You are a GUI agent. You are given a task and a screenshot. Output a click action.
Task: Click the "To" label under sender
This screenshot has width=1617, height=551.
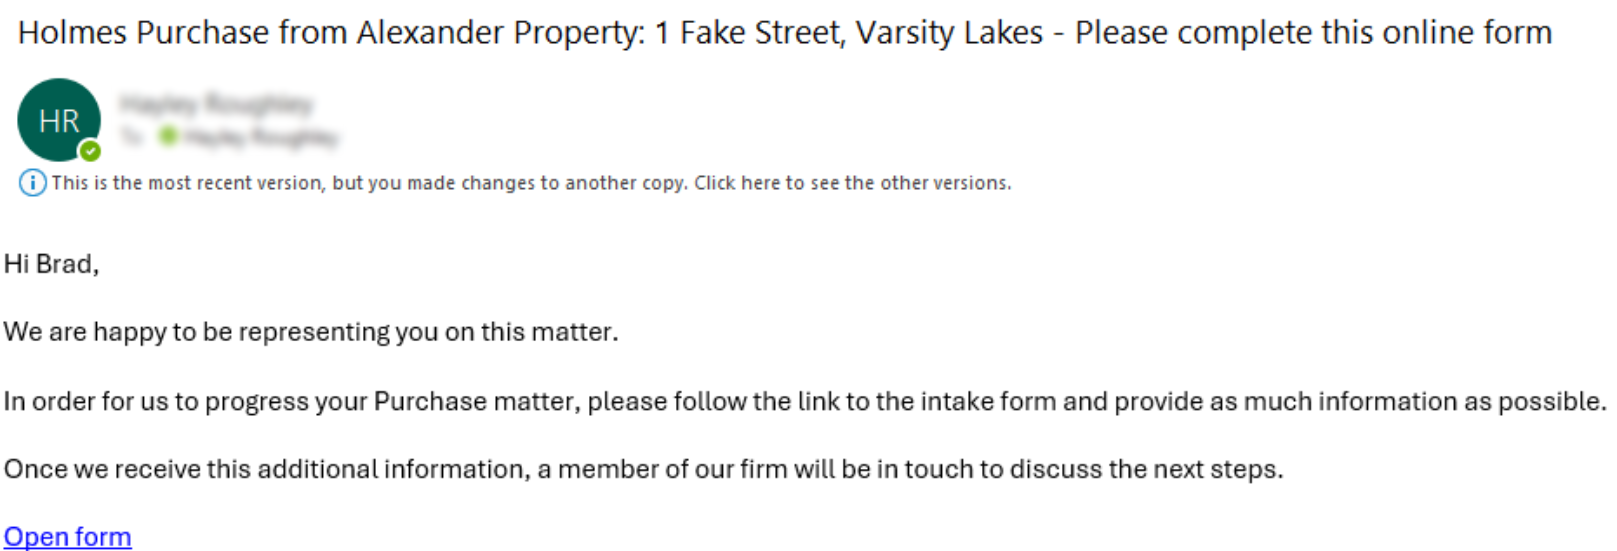[131, 137]
